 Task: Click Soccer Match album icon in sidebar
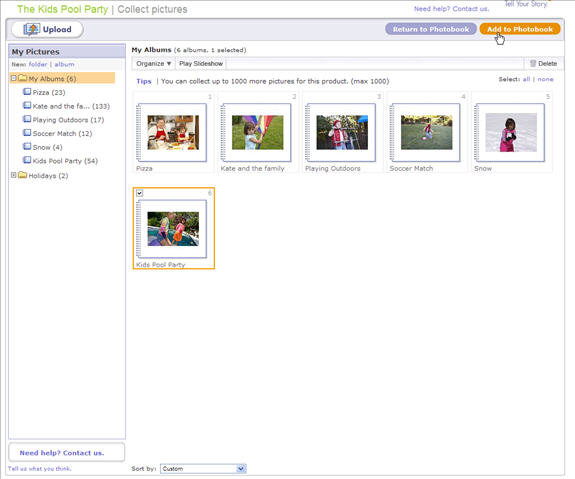pos(27,133)
